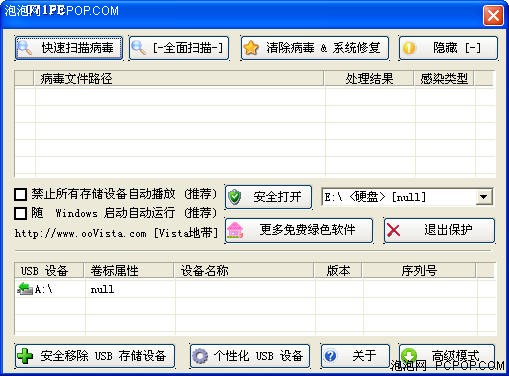Click the 设备名称 column header
509x376 pixels.
tap(244, 270)
